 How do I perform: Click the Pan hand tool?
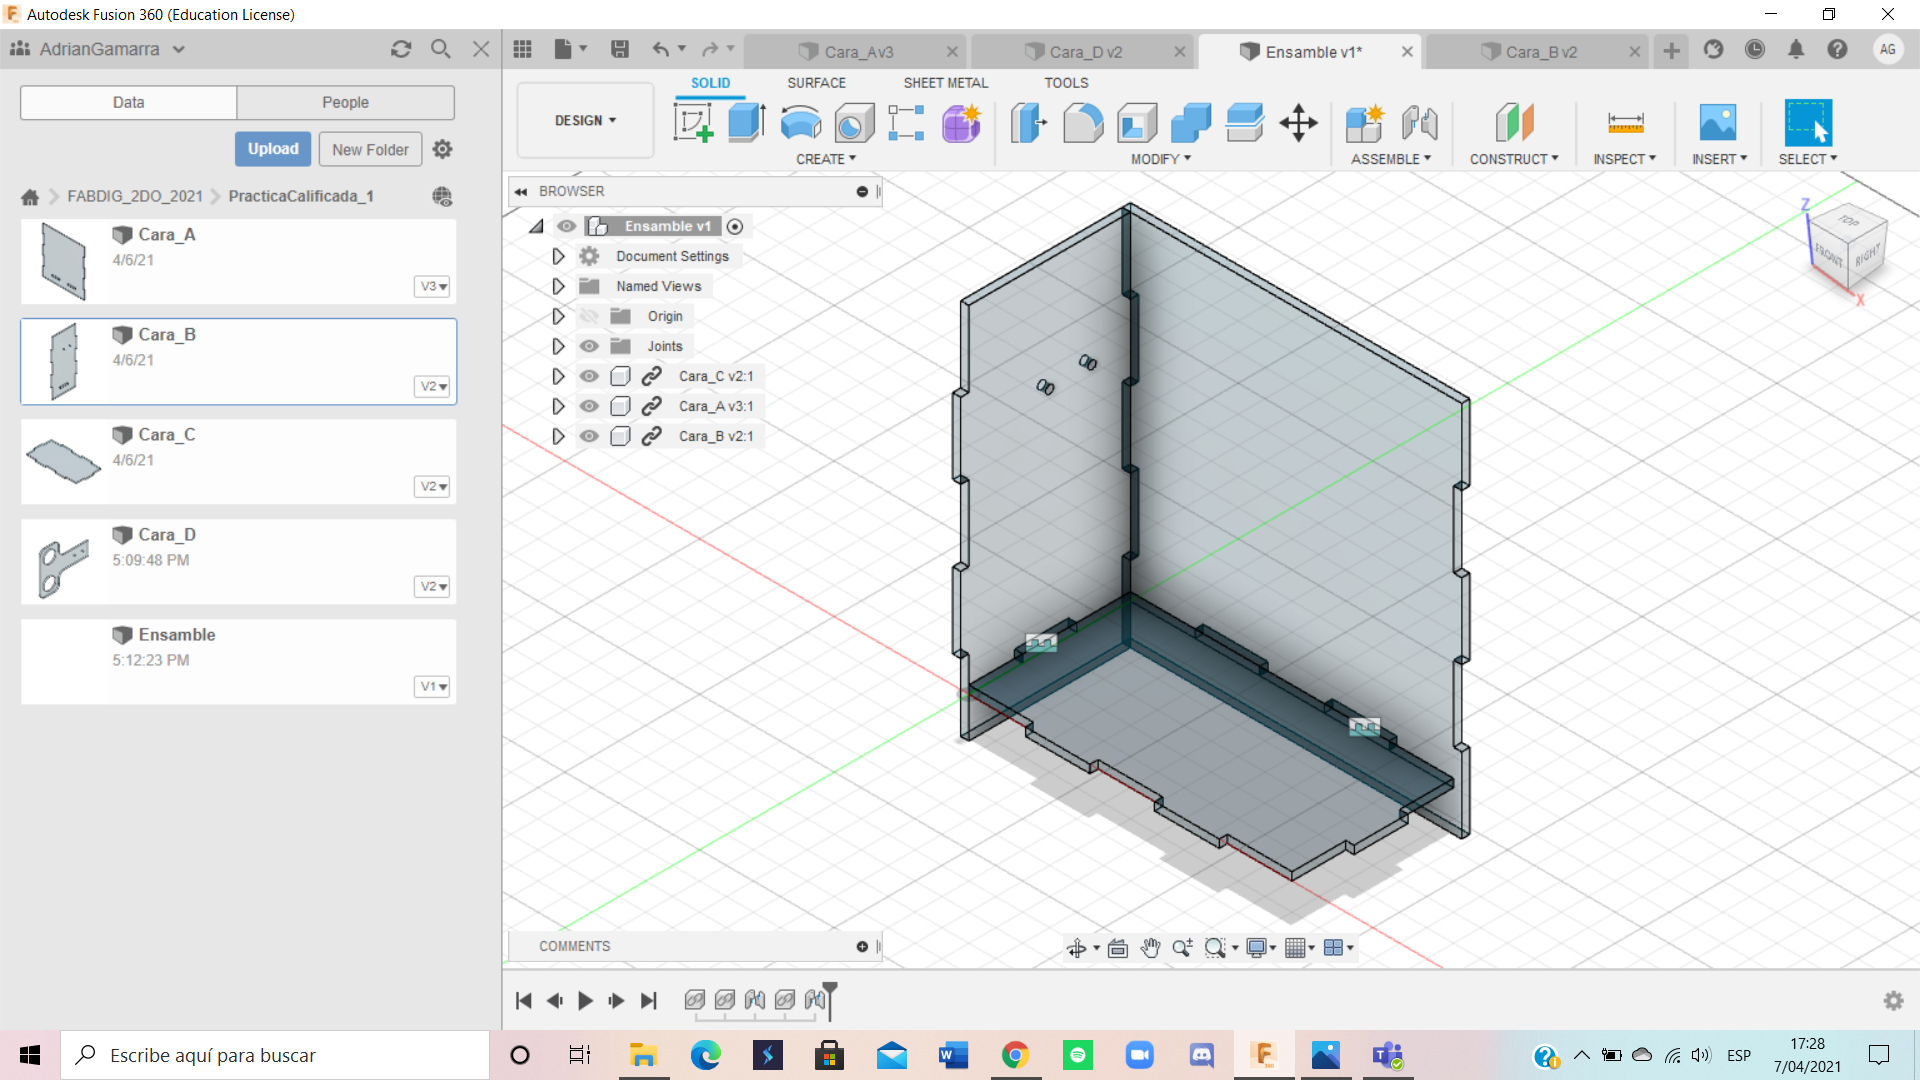click(x=1150, y=948)
